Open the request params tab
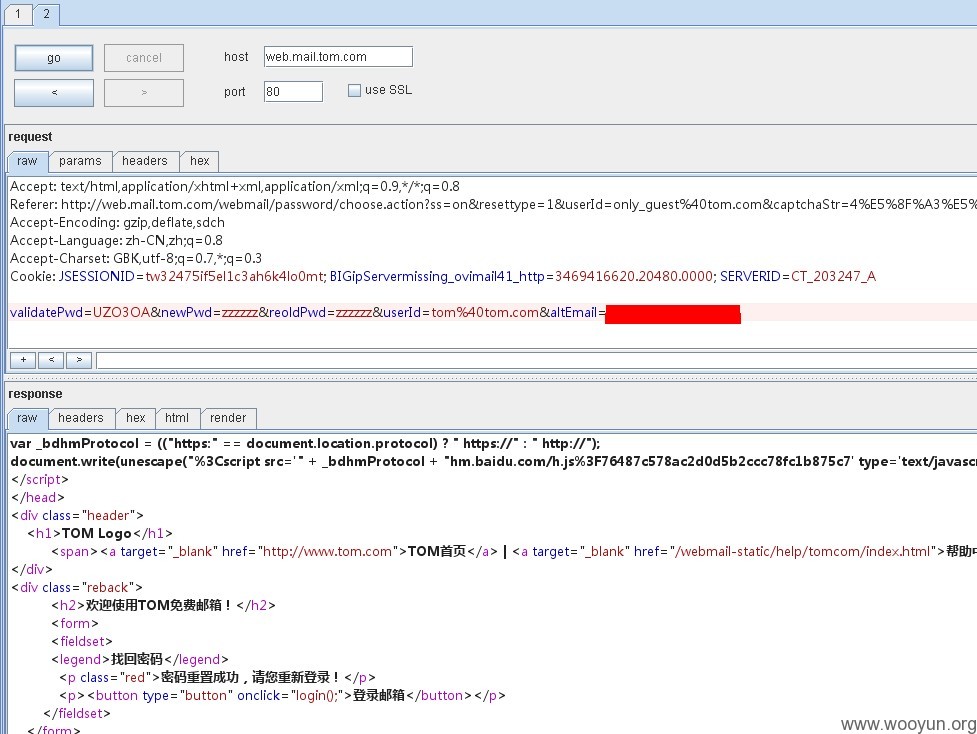Viewport: 977px width, 734px height. 80,161
